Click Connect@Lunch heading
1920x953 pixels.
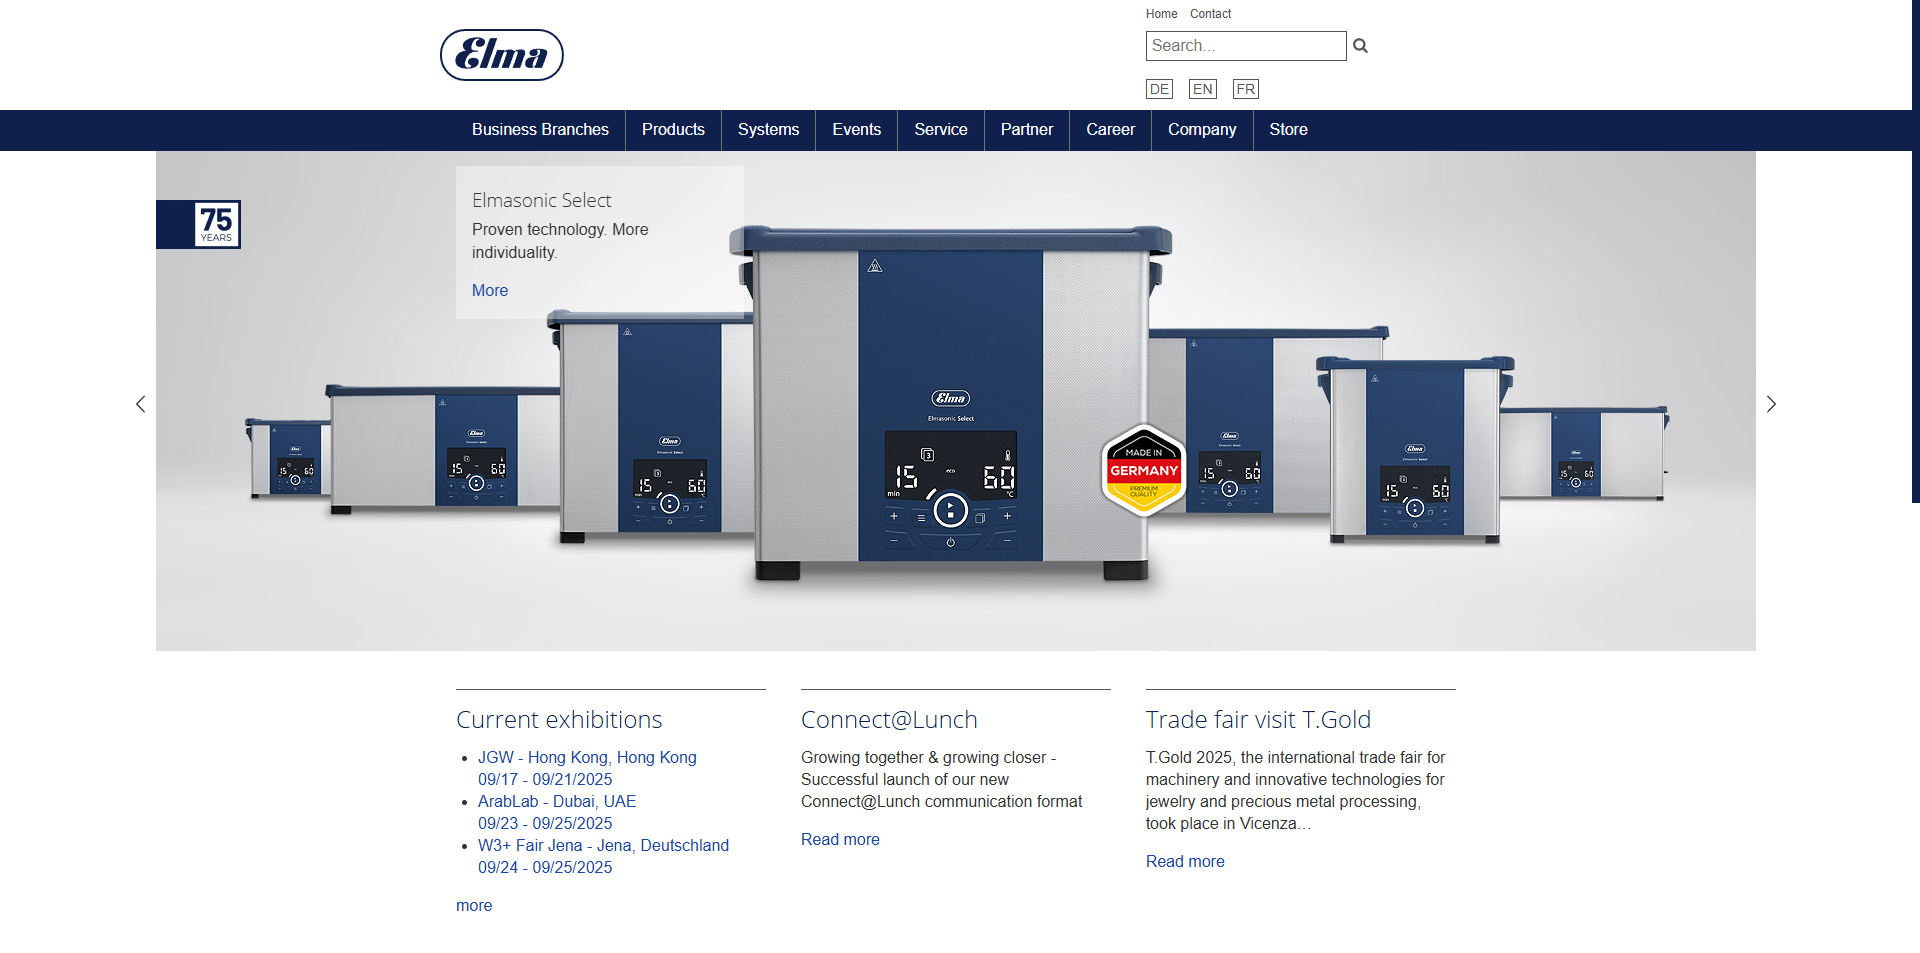[x=889, y=719]
